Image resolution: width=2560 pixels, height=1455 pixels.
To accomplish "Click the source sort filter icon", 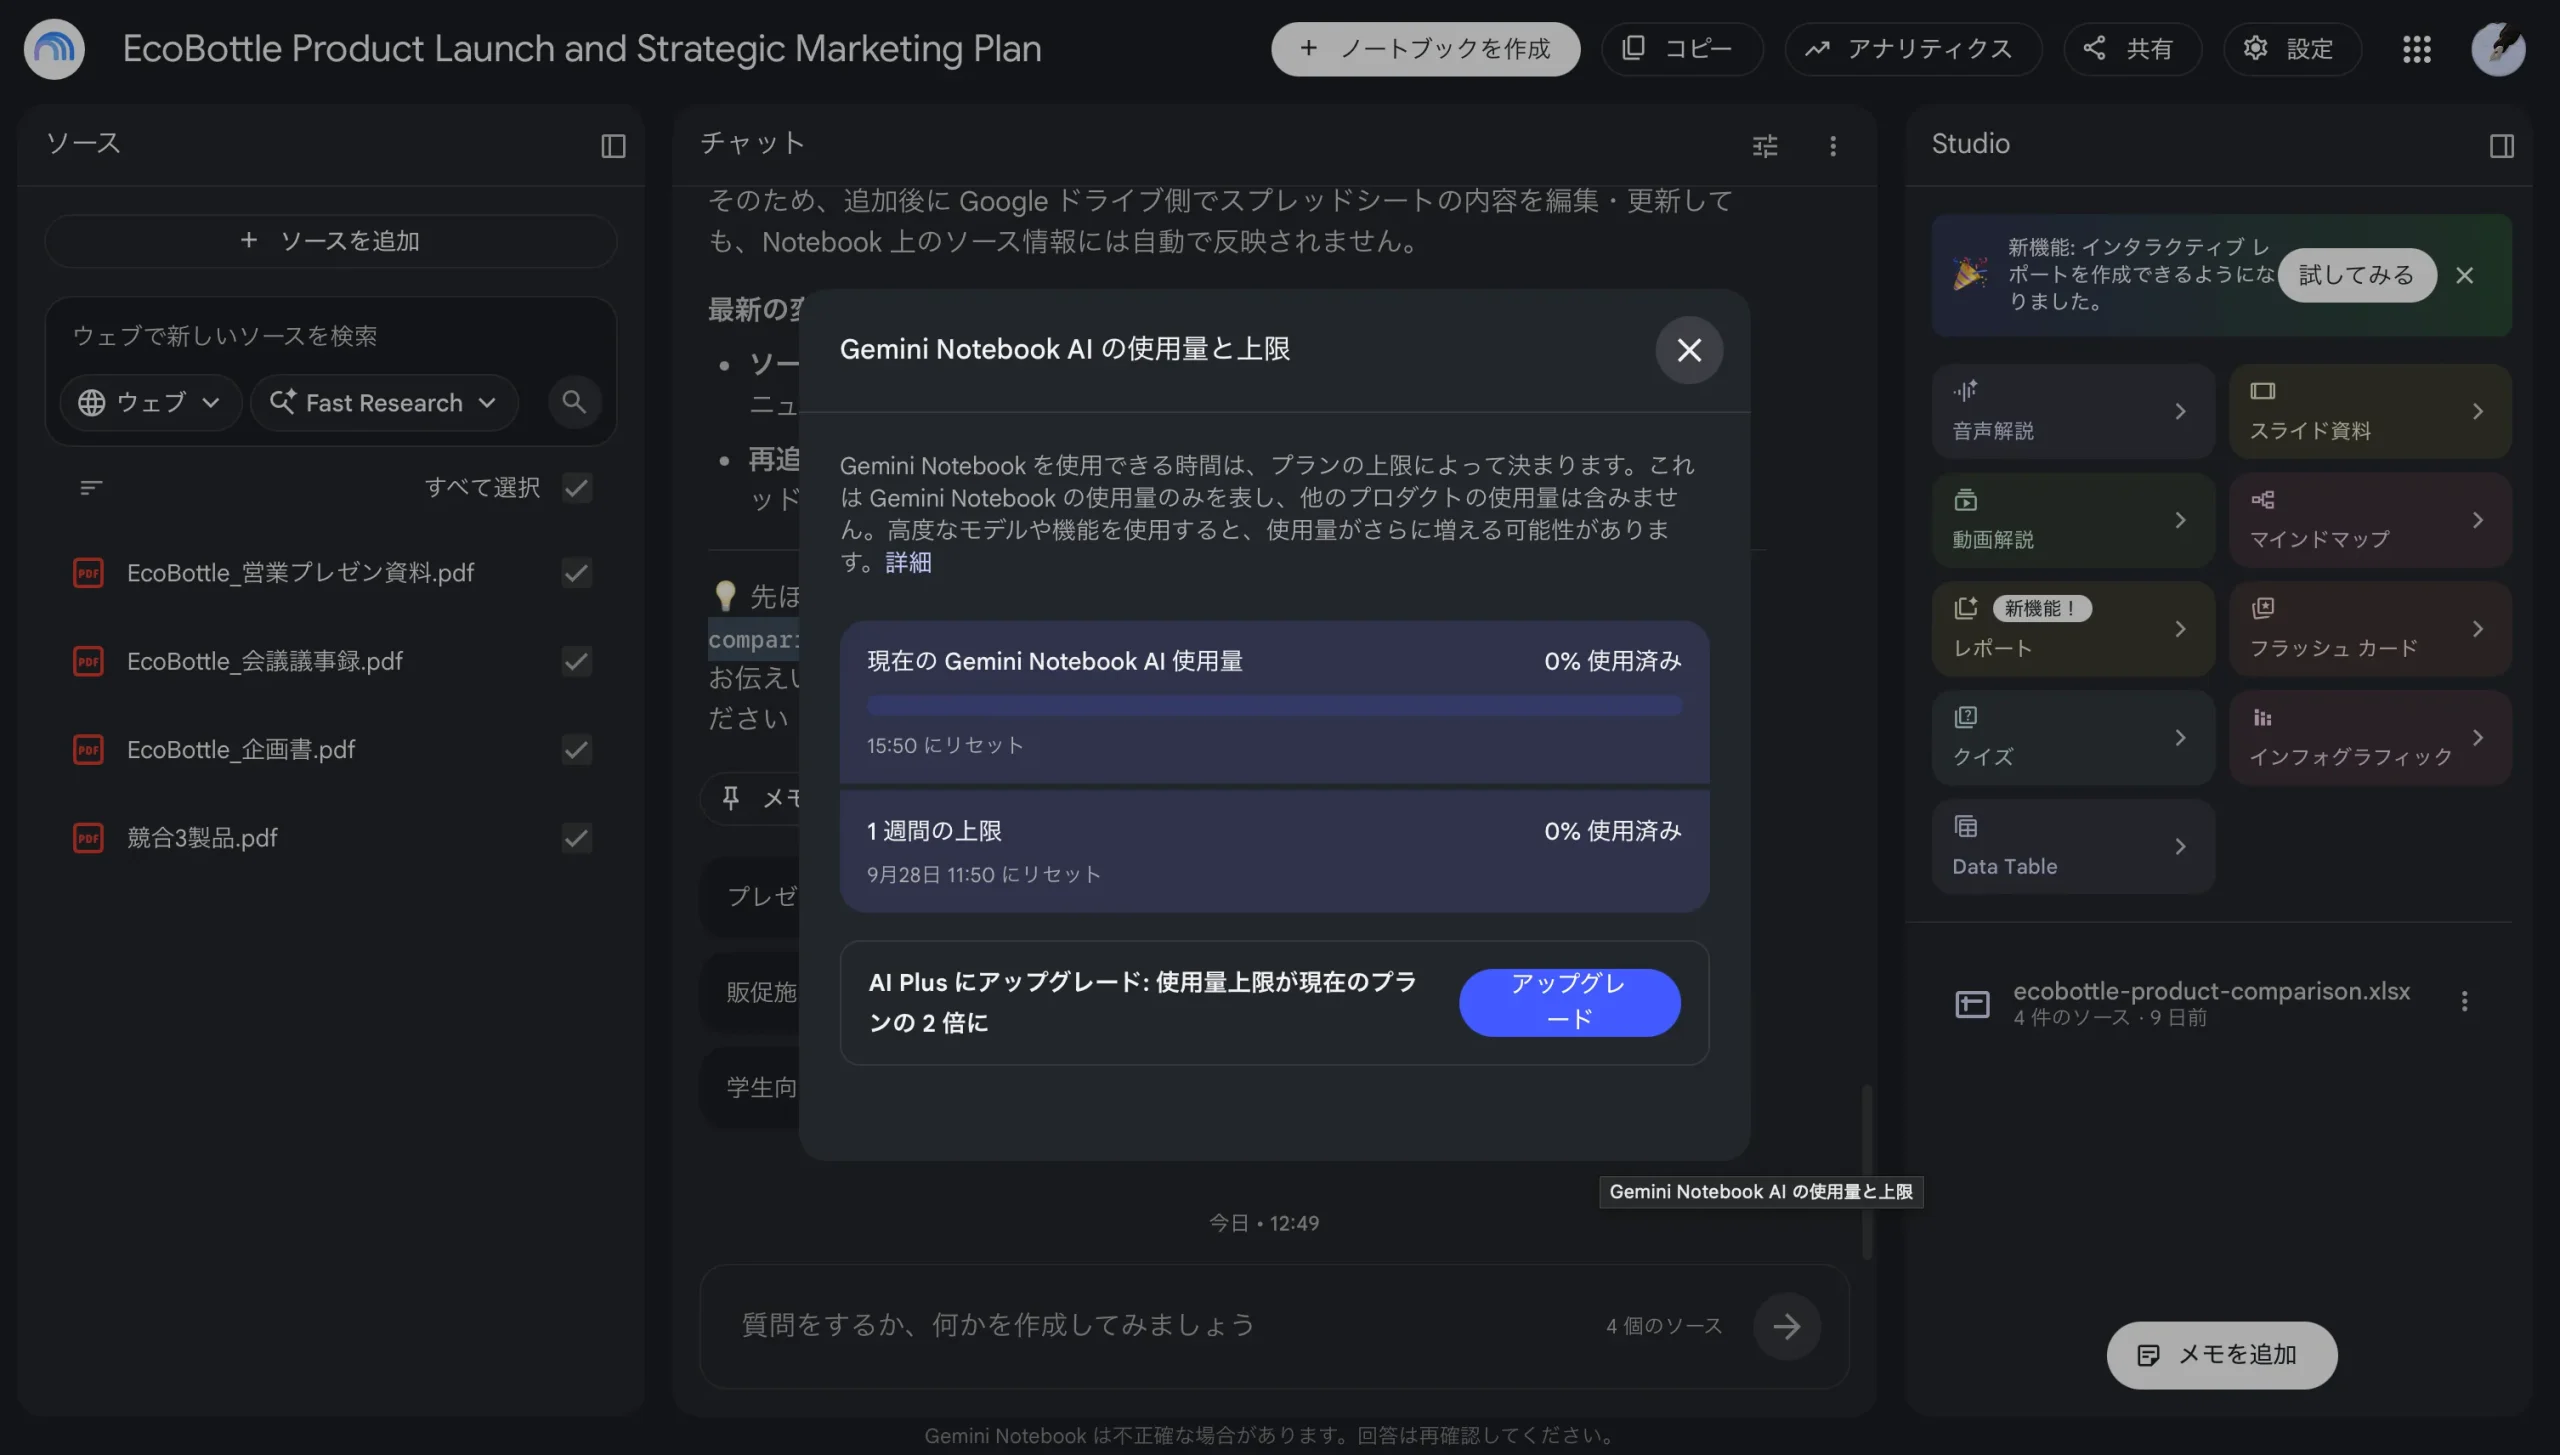I will [x=91, y=487].
